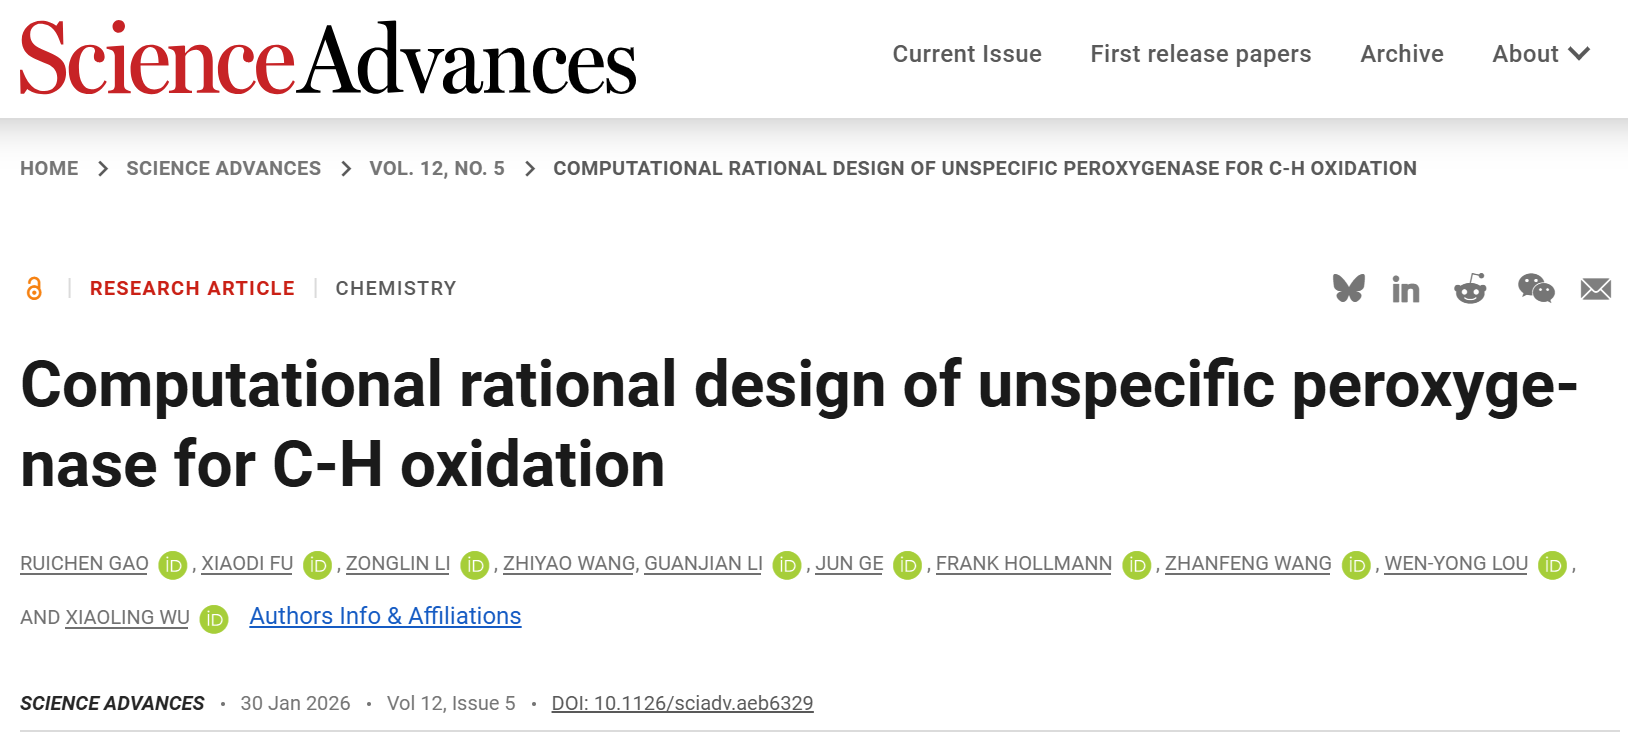Email this article using envelope icon

pyautogui.click(x=1595, y=289)
